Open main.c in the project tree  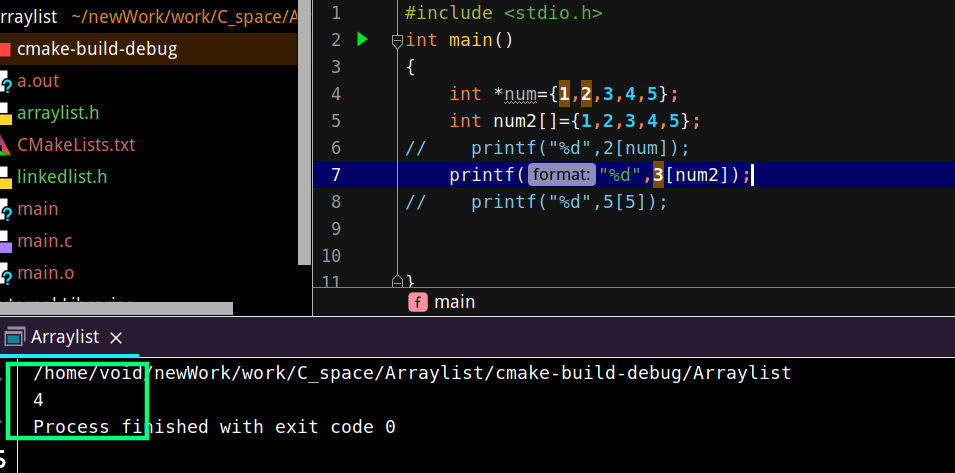(x=44, y=241)
